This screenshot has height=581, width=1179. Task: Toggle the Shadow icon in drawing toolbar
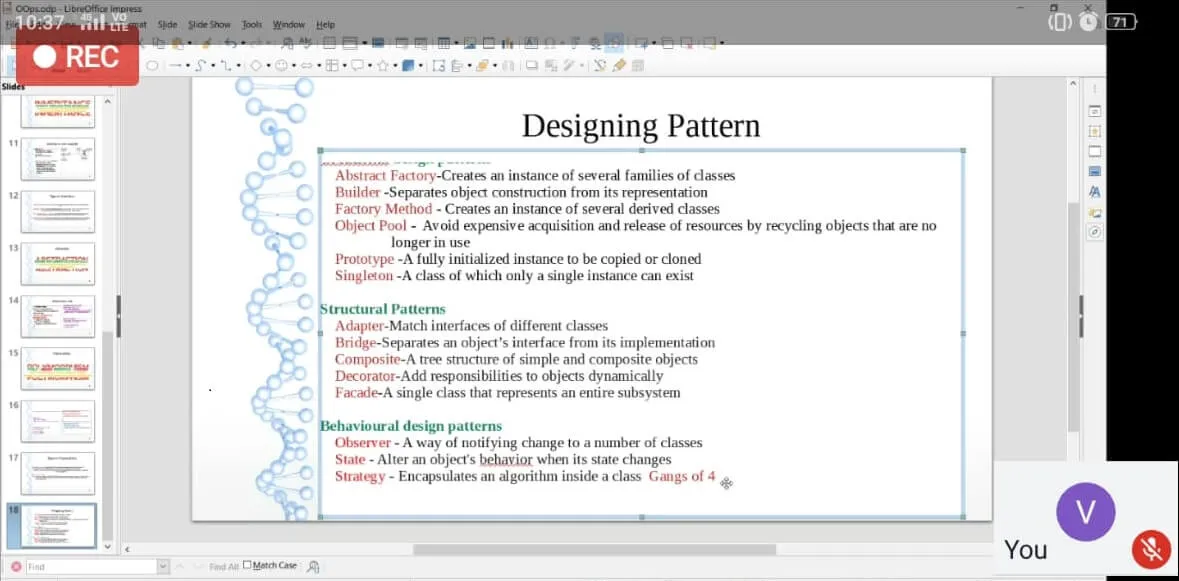[x=532, y=66]
